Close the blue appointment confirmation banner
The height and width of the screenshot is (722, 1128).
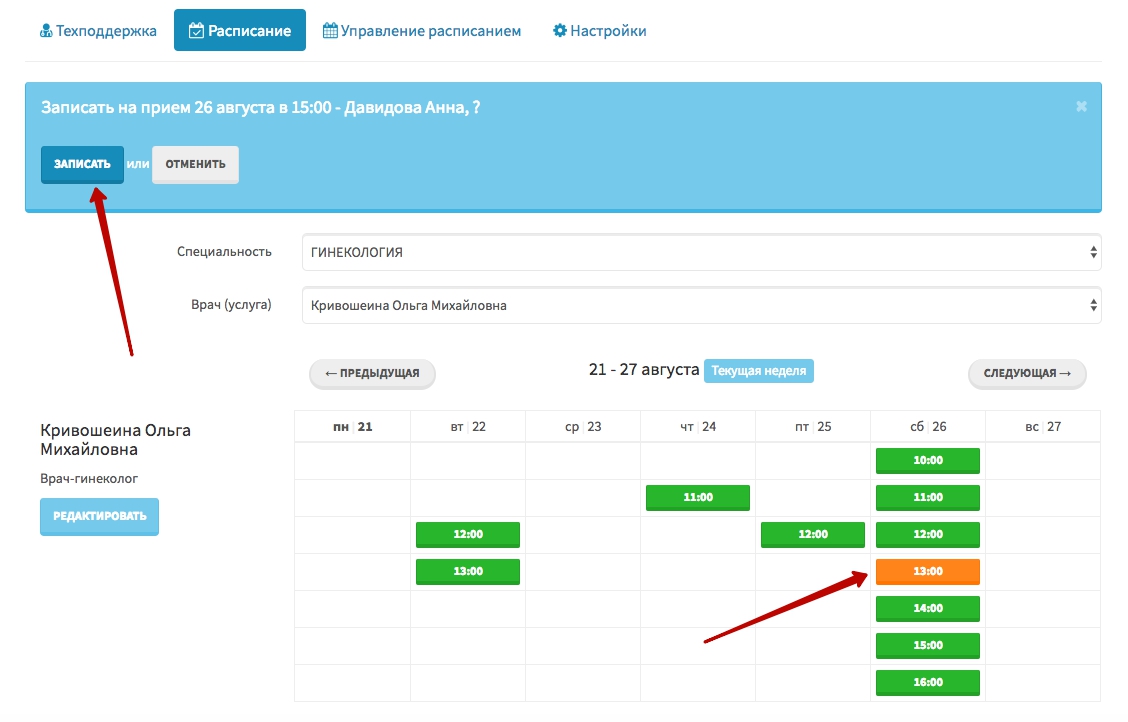pos(1081,106)
